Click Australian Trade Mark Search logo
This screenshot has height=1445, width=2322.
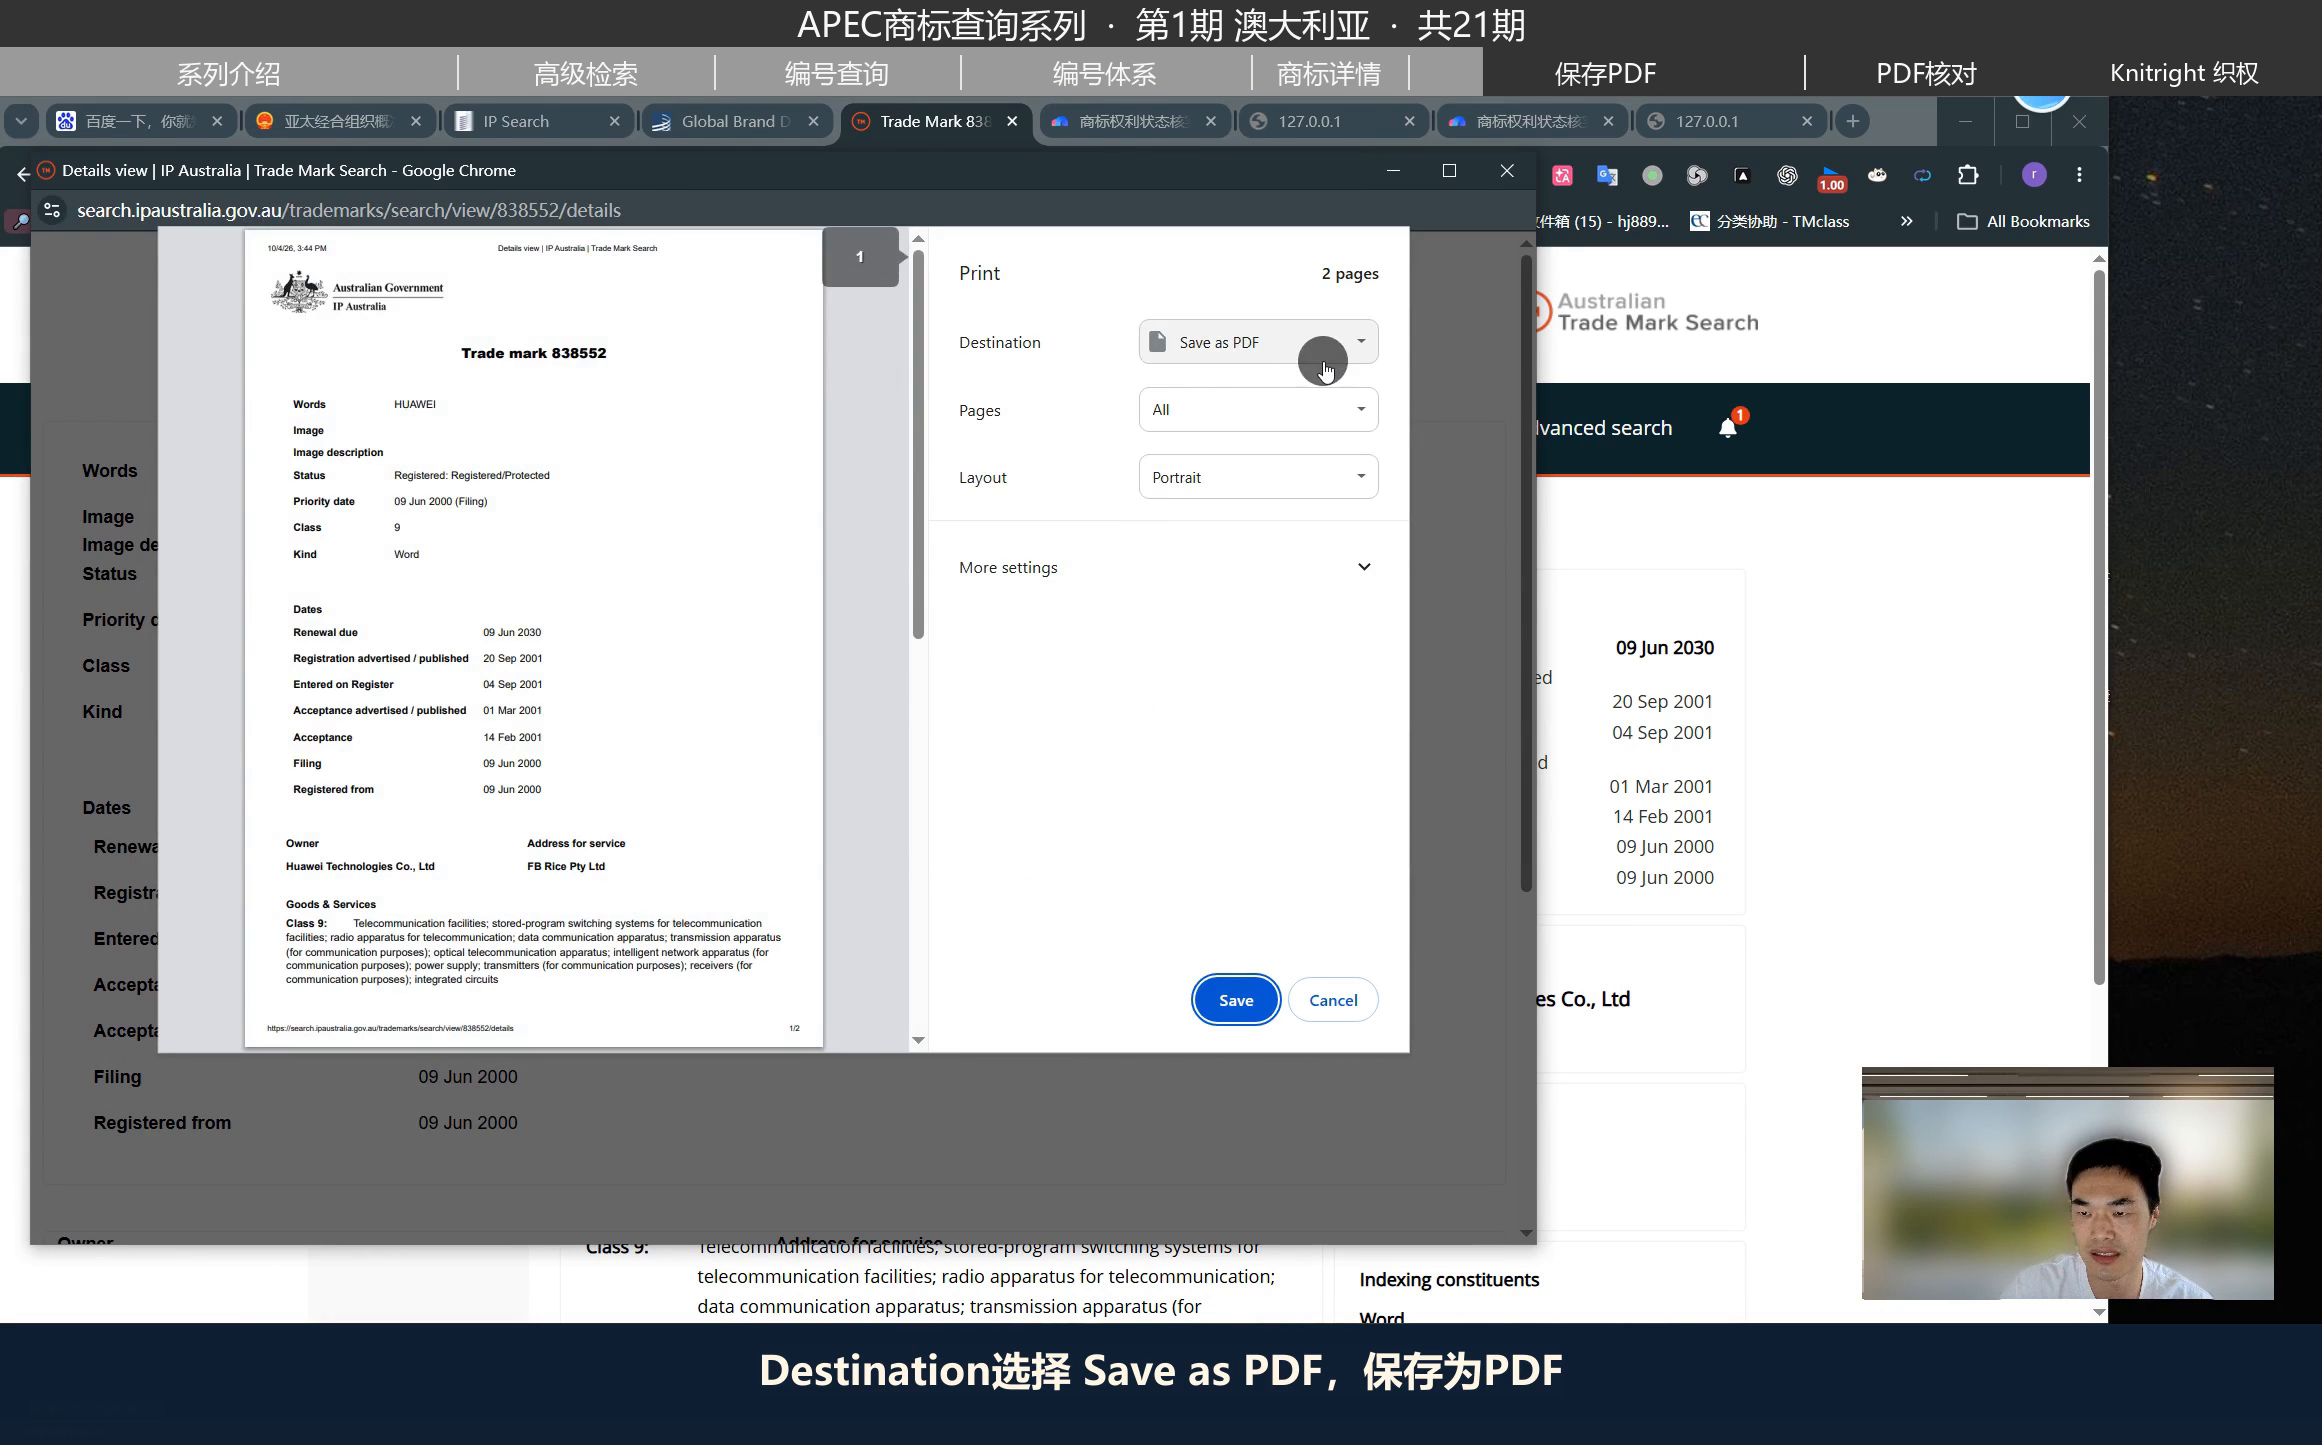(x=1647, y=312)
